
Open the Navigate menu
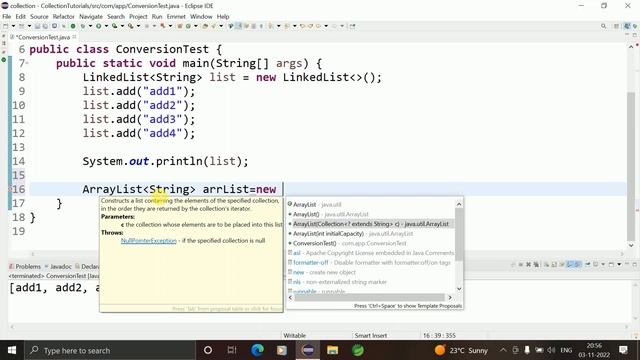91,16
